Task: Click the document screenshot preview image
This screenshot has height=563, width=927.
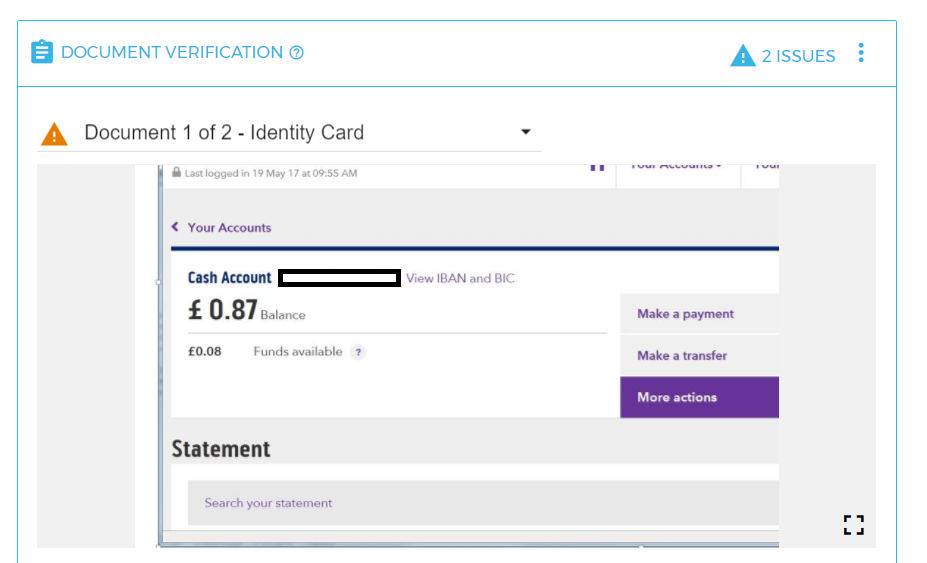Action: [x=468, y=356]
